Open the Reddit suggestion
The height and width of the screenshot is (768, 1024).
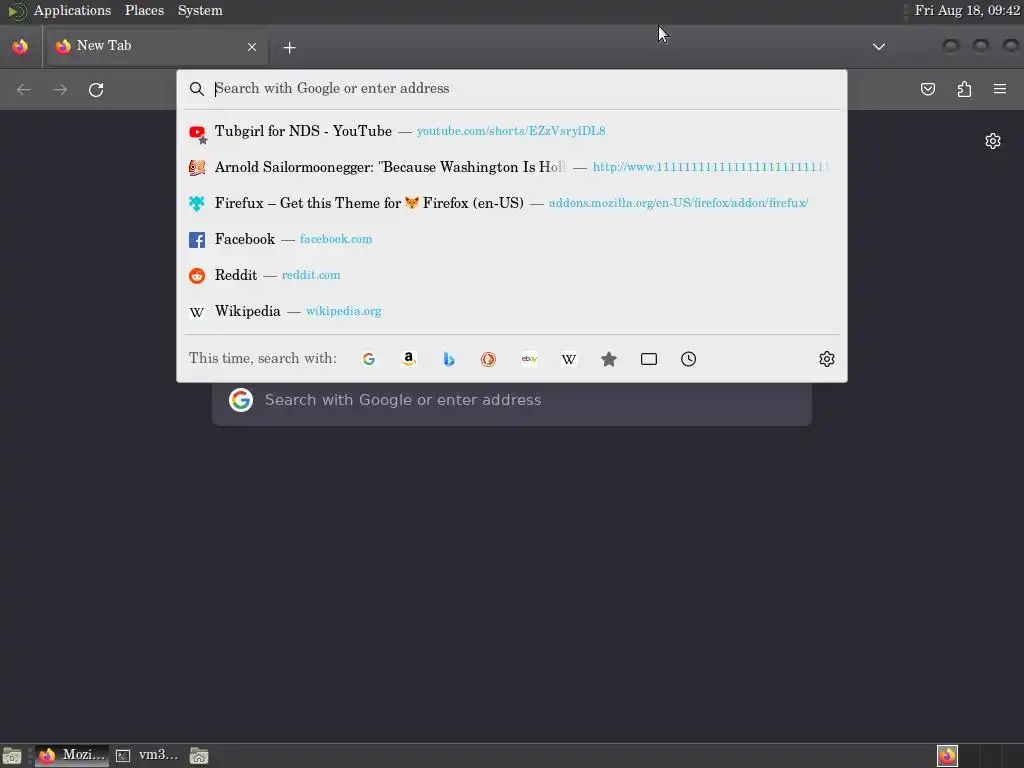(512, 275)
